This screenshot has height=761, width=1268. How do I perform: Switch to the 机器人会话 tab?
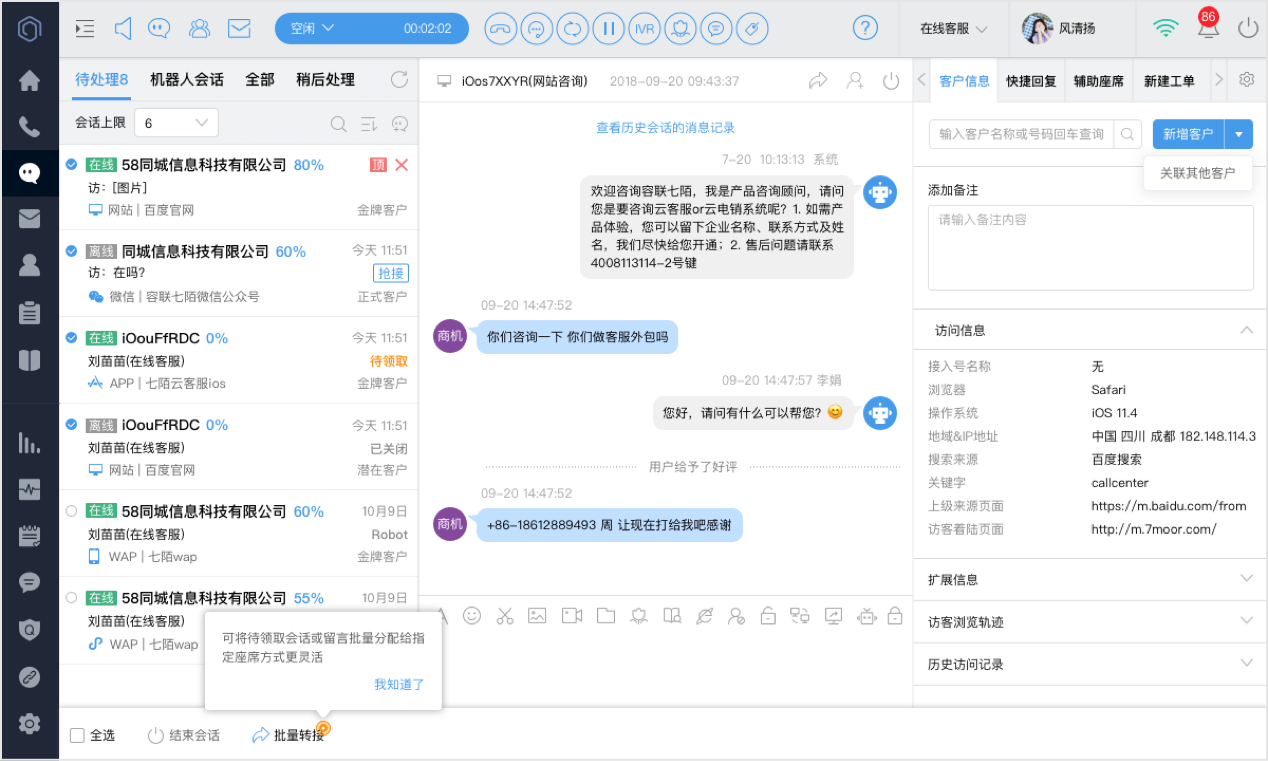[x=187, y=79]
